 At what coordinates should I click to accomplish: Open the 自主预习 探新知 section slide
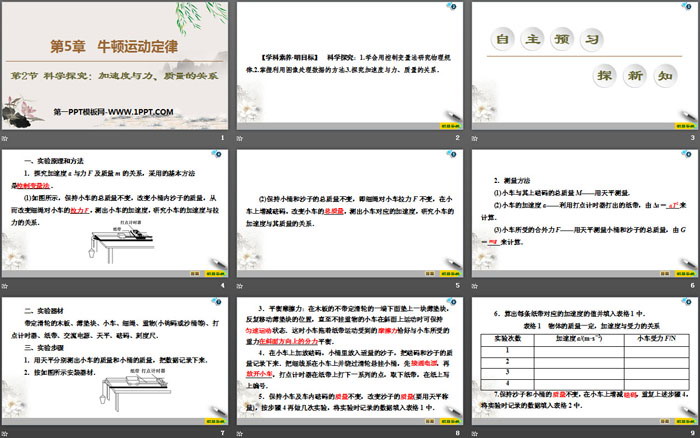(x=583, y=64)
